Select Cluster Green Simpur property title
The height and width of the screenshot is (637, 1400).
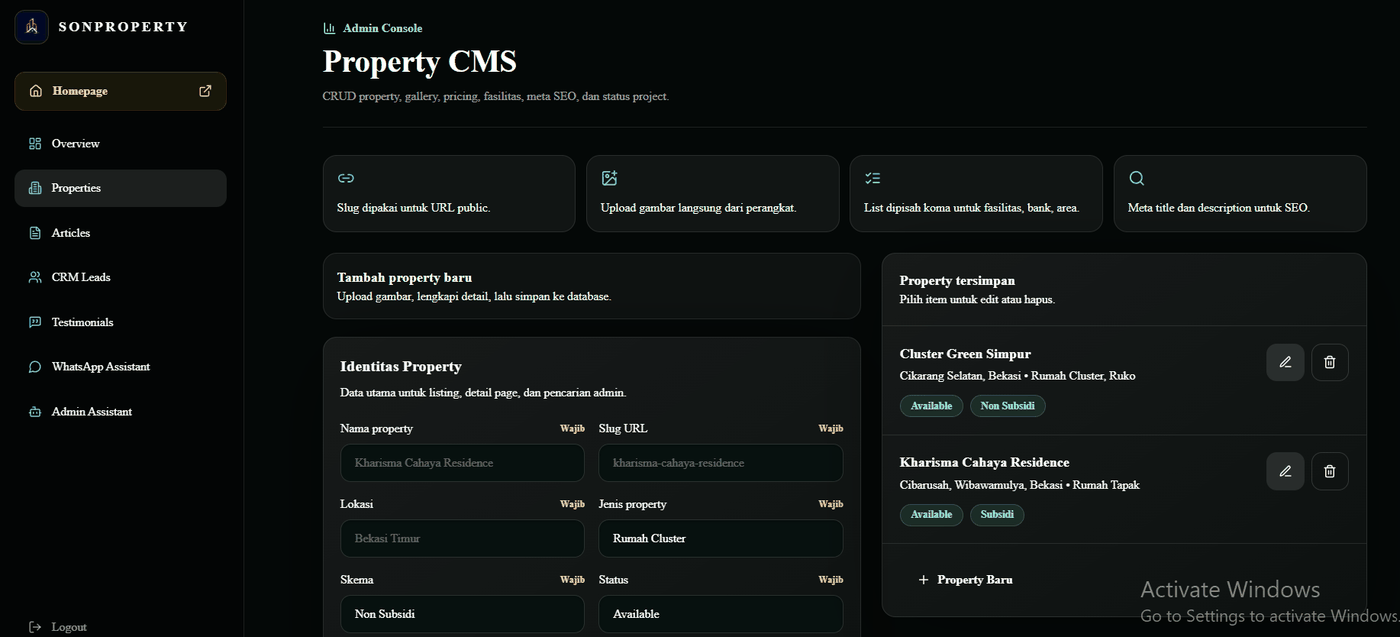(x=965, y=354)
